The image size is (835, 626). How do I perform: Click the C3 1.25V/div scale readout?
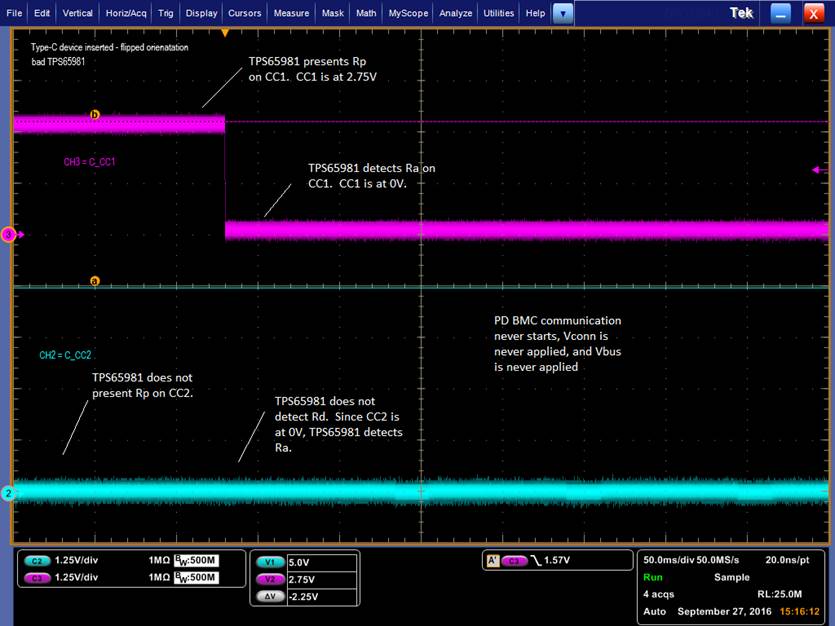(76, 578)
